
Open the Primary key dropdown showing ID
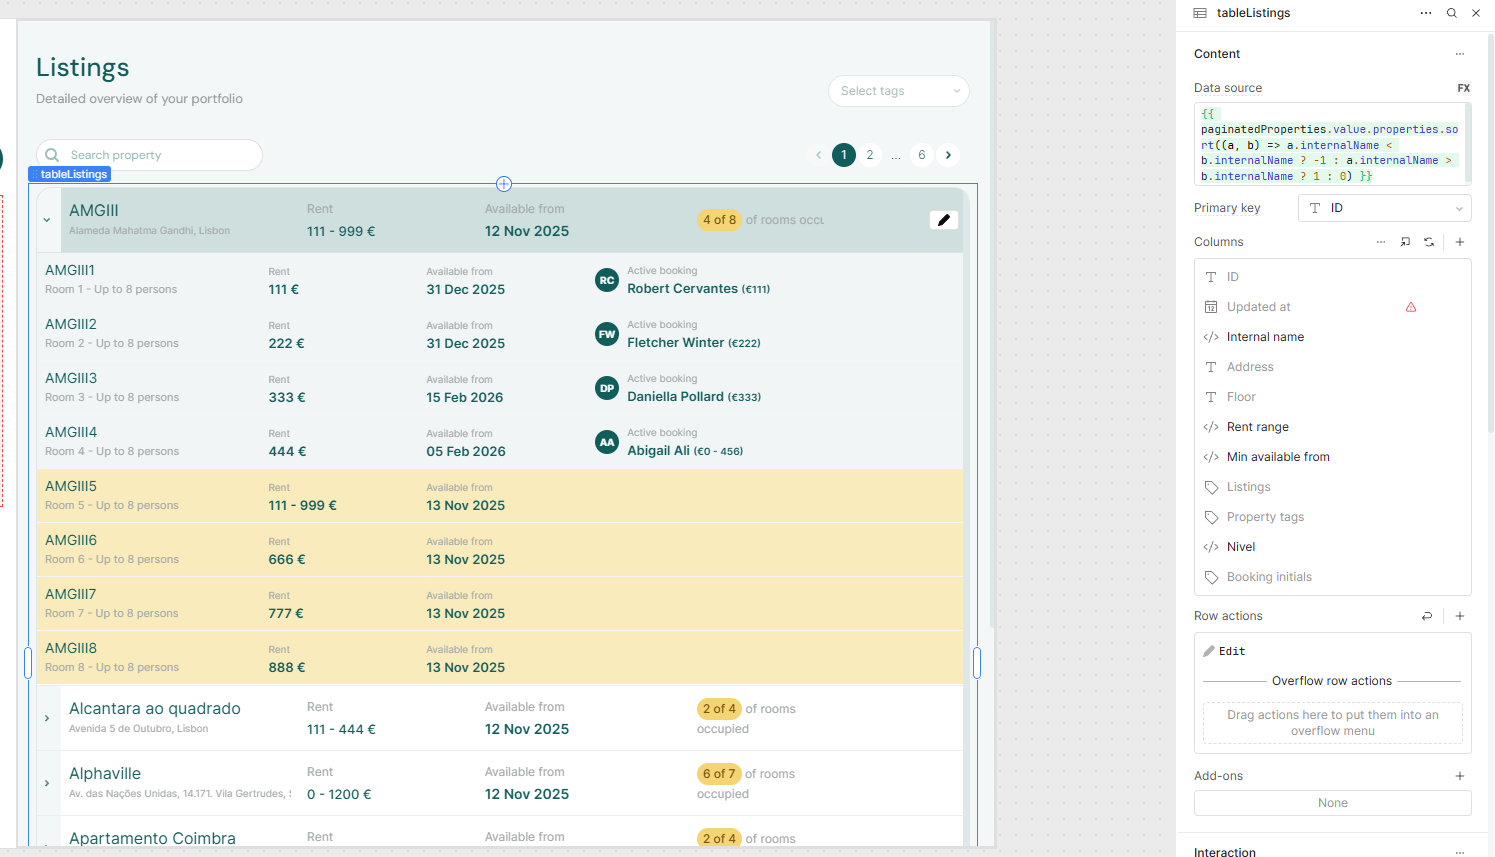point(1384,208)
